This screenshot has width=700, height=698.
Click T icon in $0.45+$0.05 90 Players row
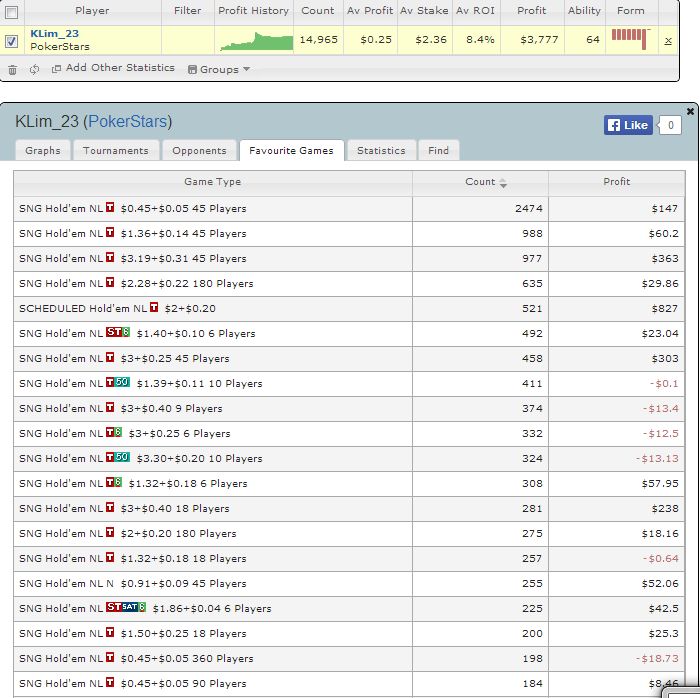110,682
